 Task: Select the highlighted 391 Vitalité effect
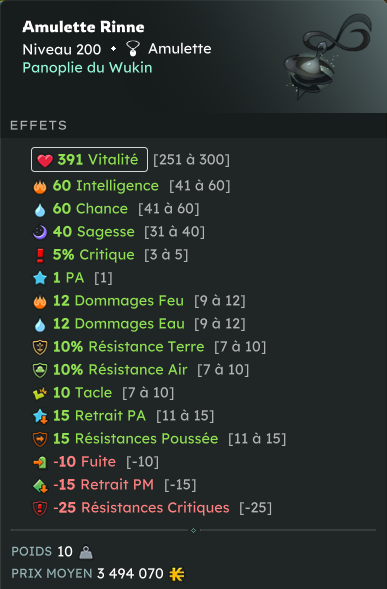coord(89,160)
